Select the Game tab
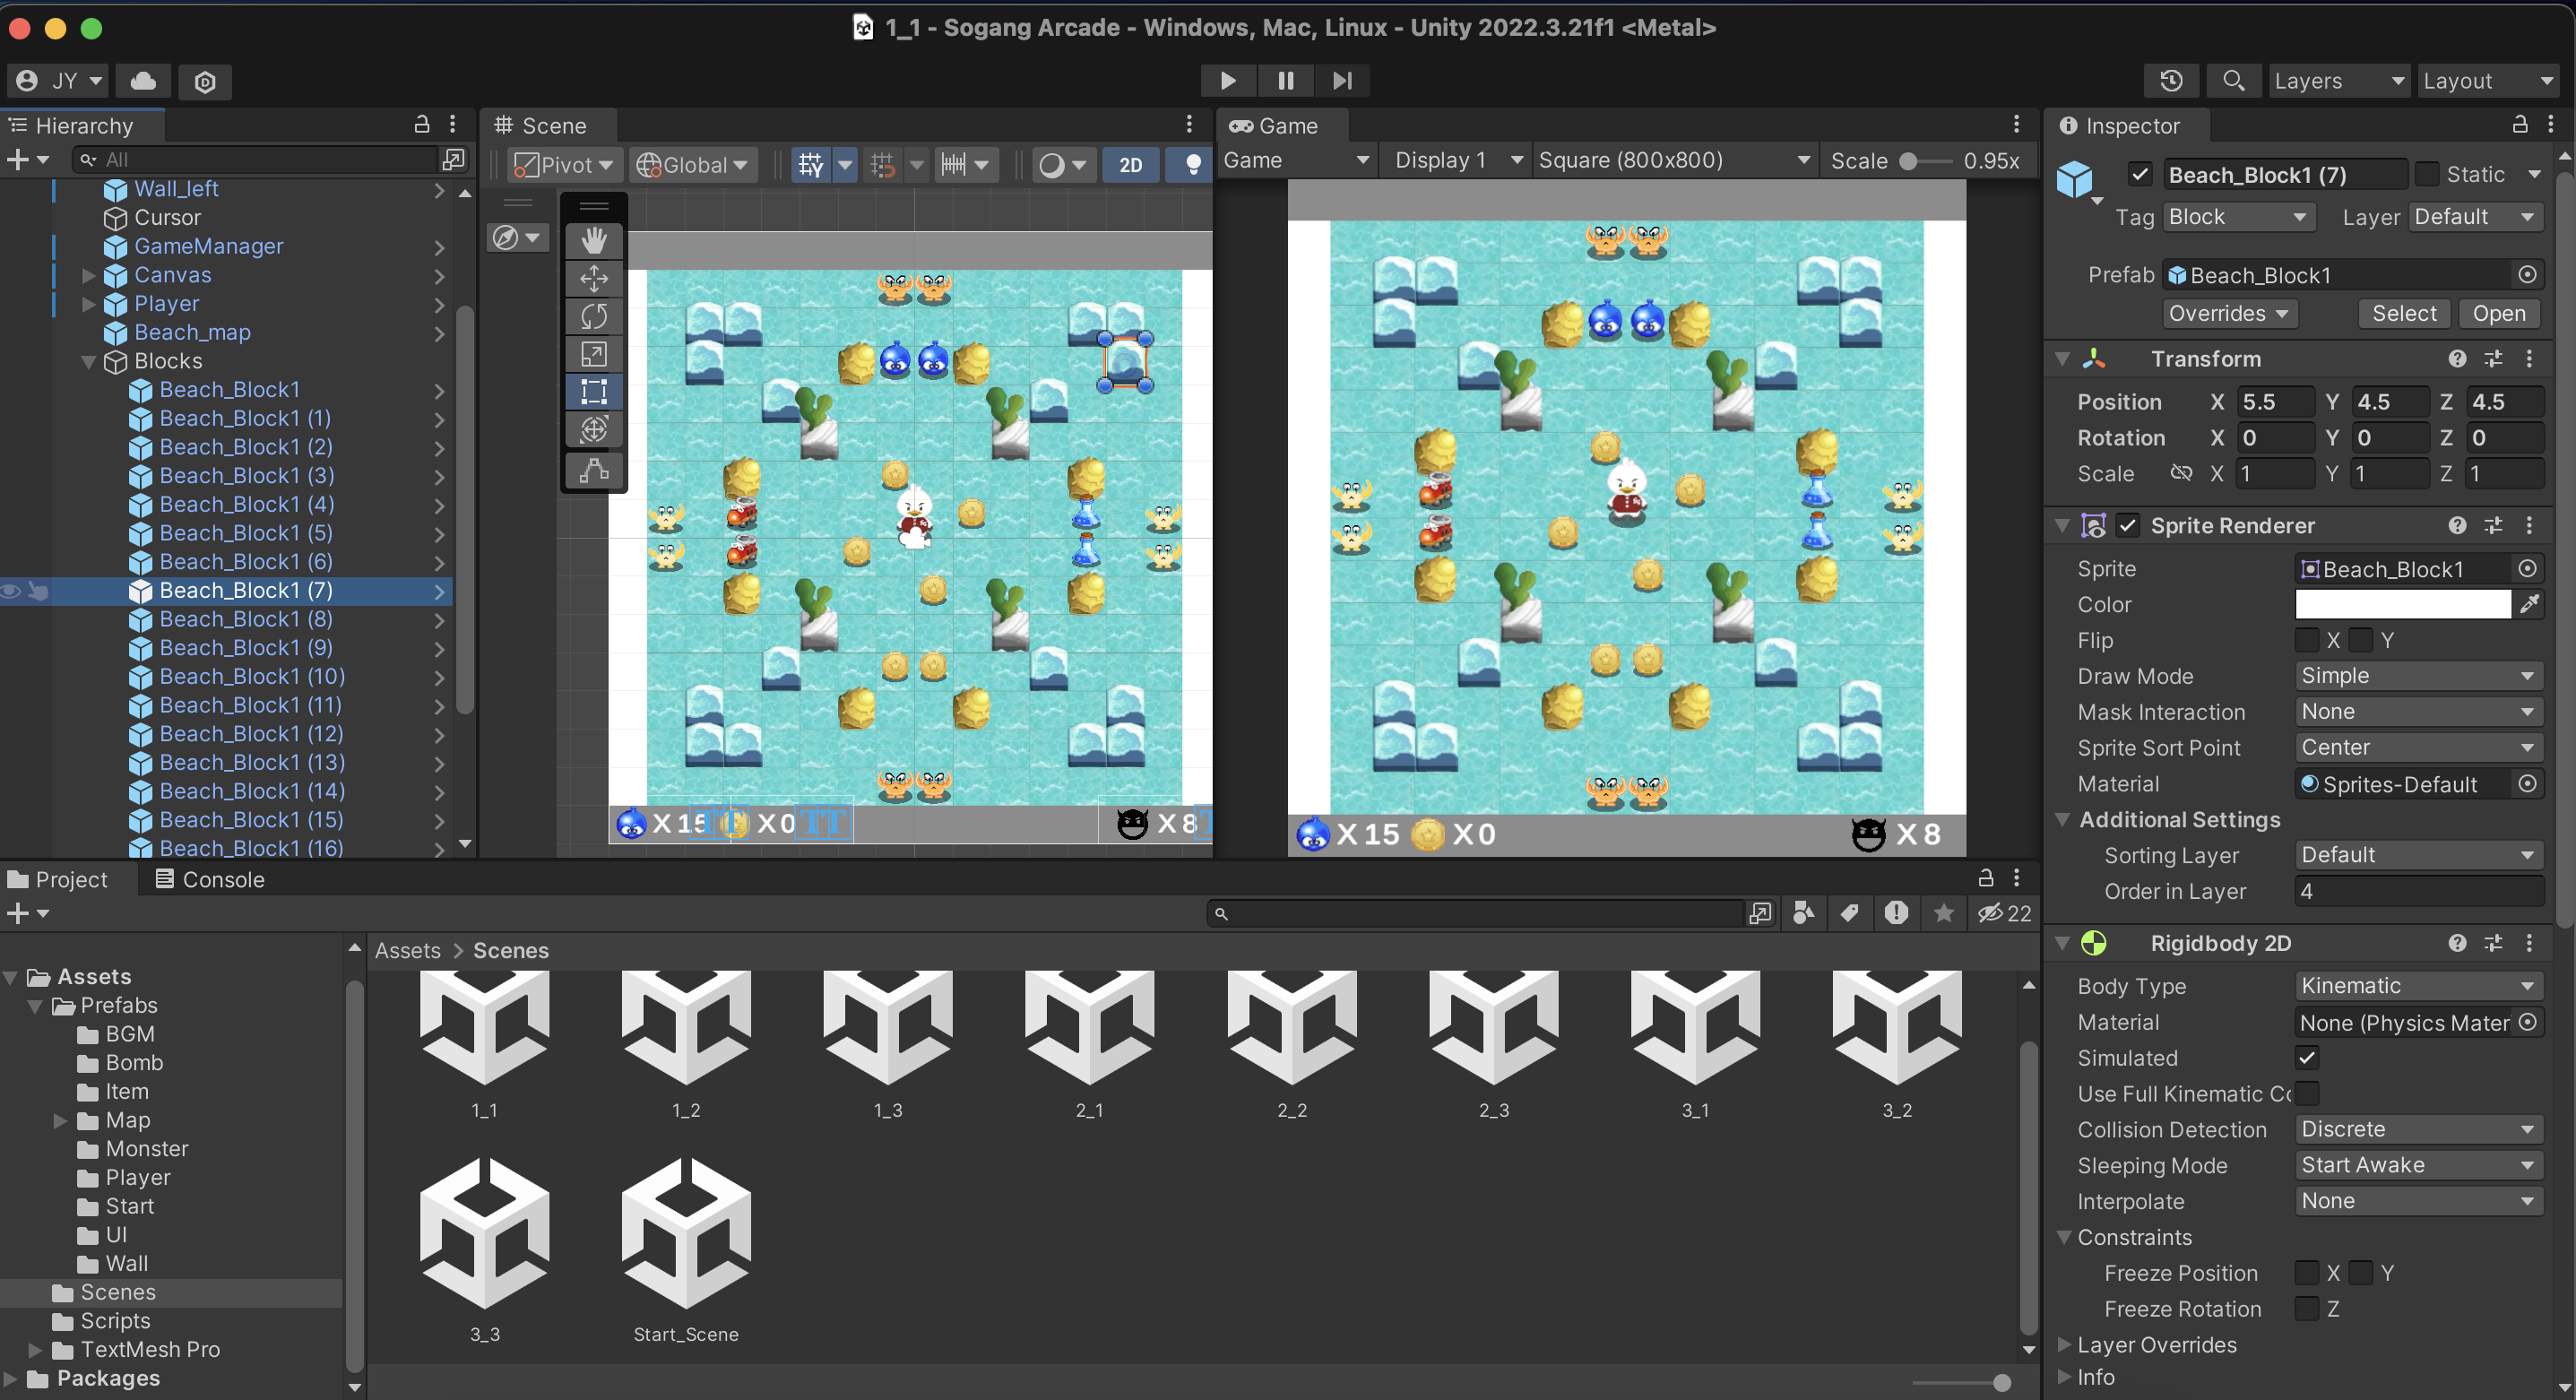The width and height of the screenshot is (2576, 1400). (1273, 126)
